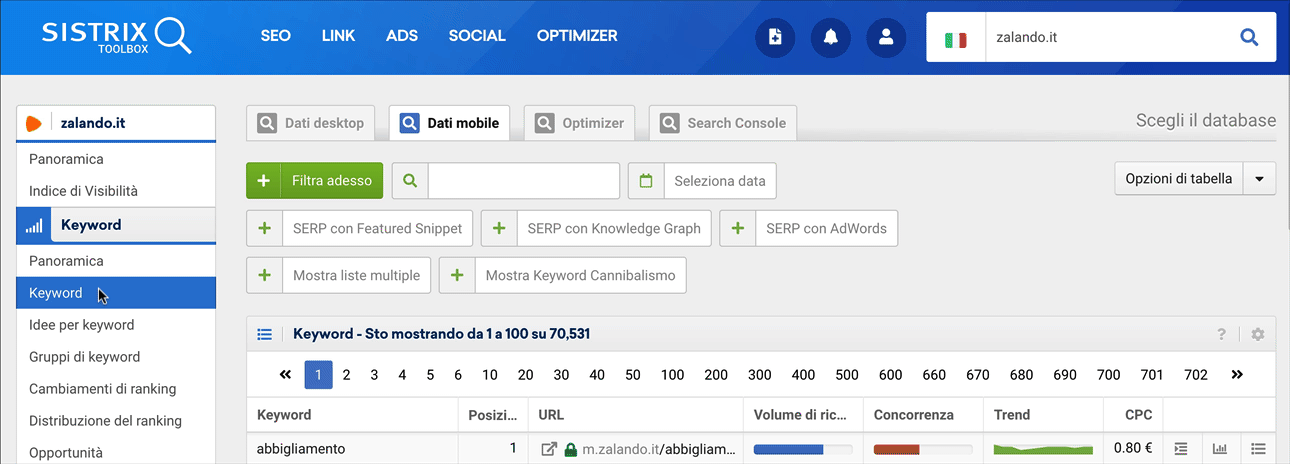1290x464 pixels.
Task: Click the green plus on Filtra adesso
Action: pyautogui.click(x=264, y=181)
